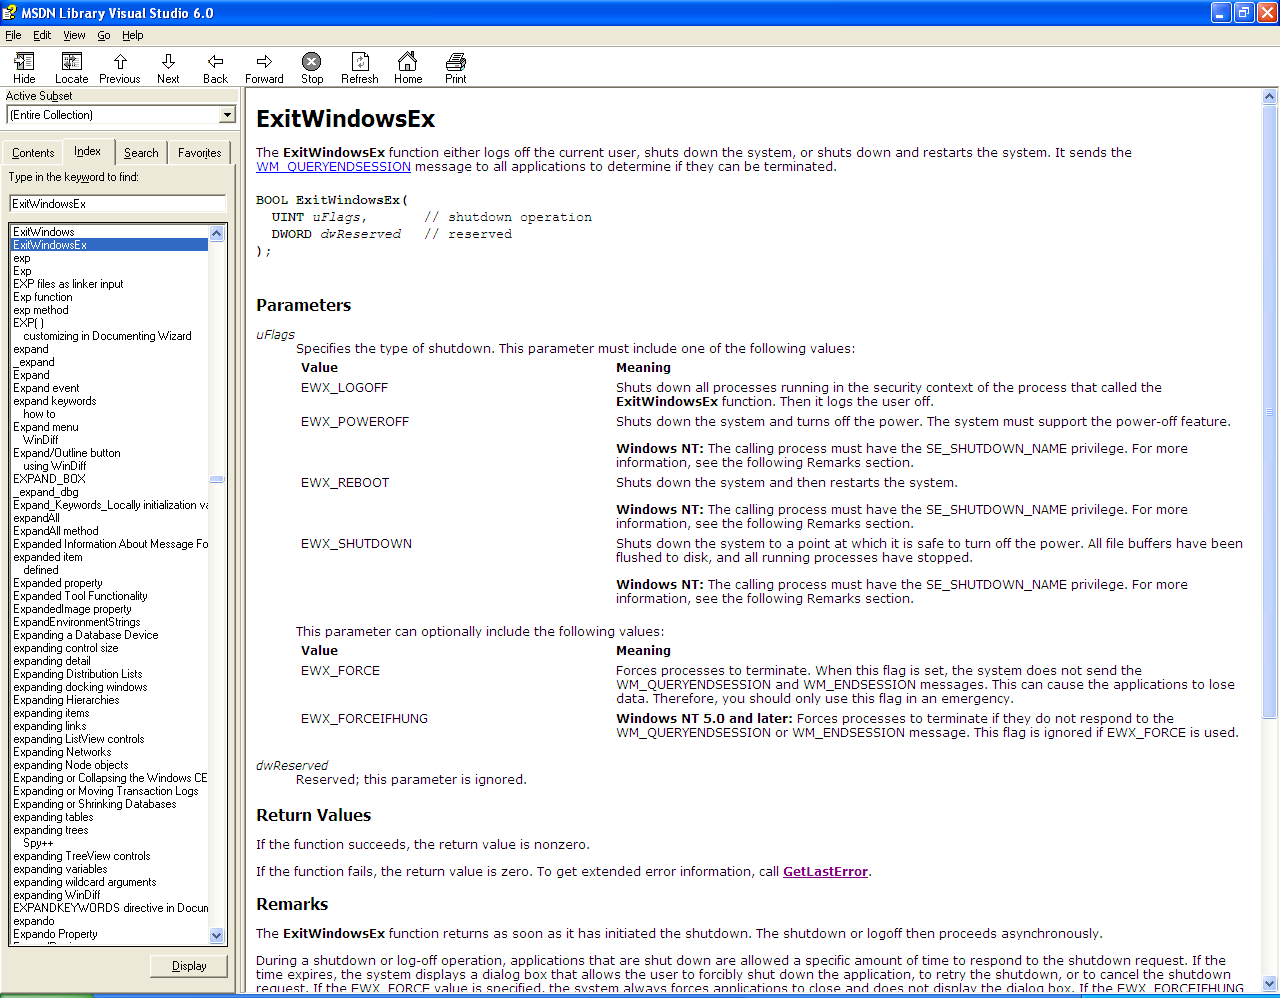Follow the WM_QUERYENDSESSION link
The height and width of the screenshot is (998, 1280).
tap(333, 167)
